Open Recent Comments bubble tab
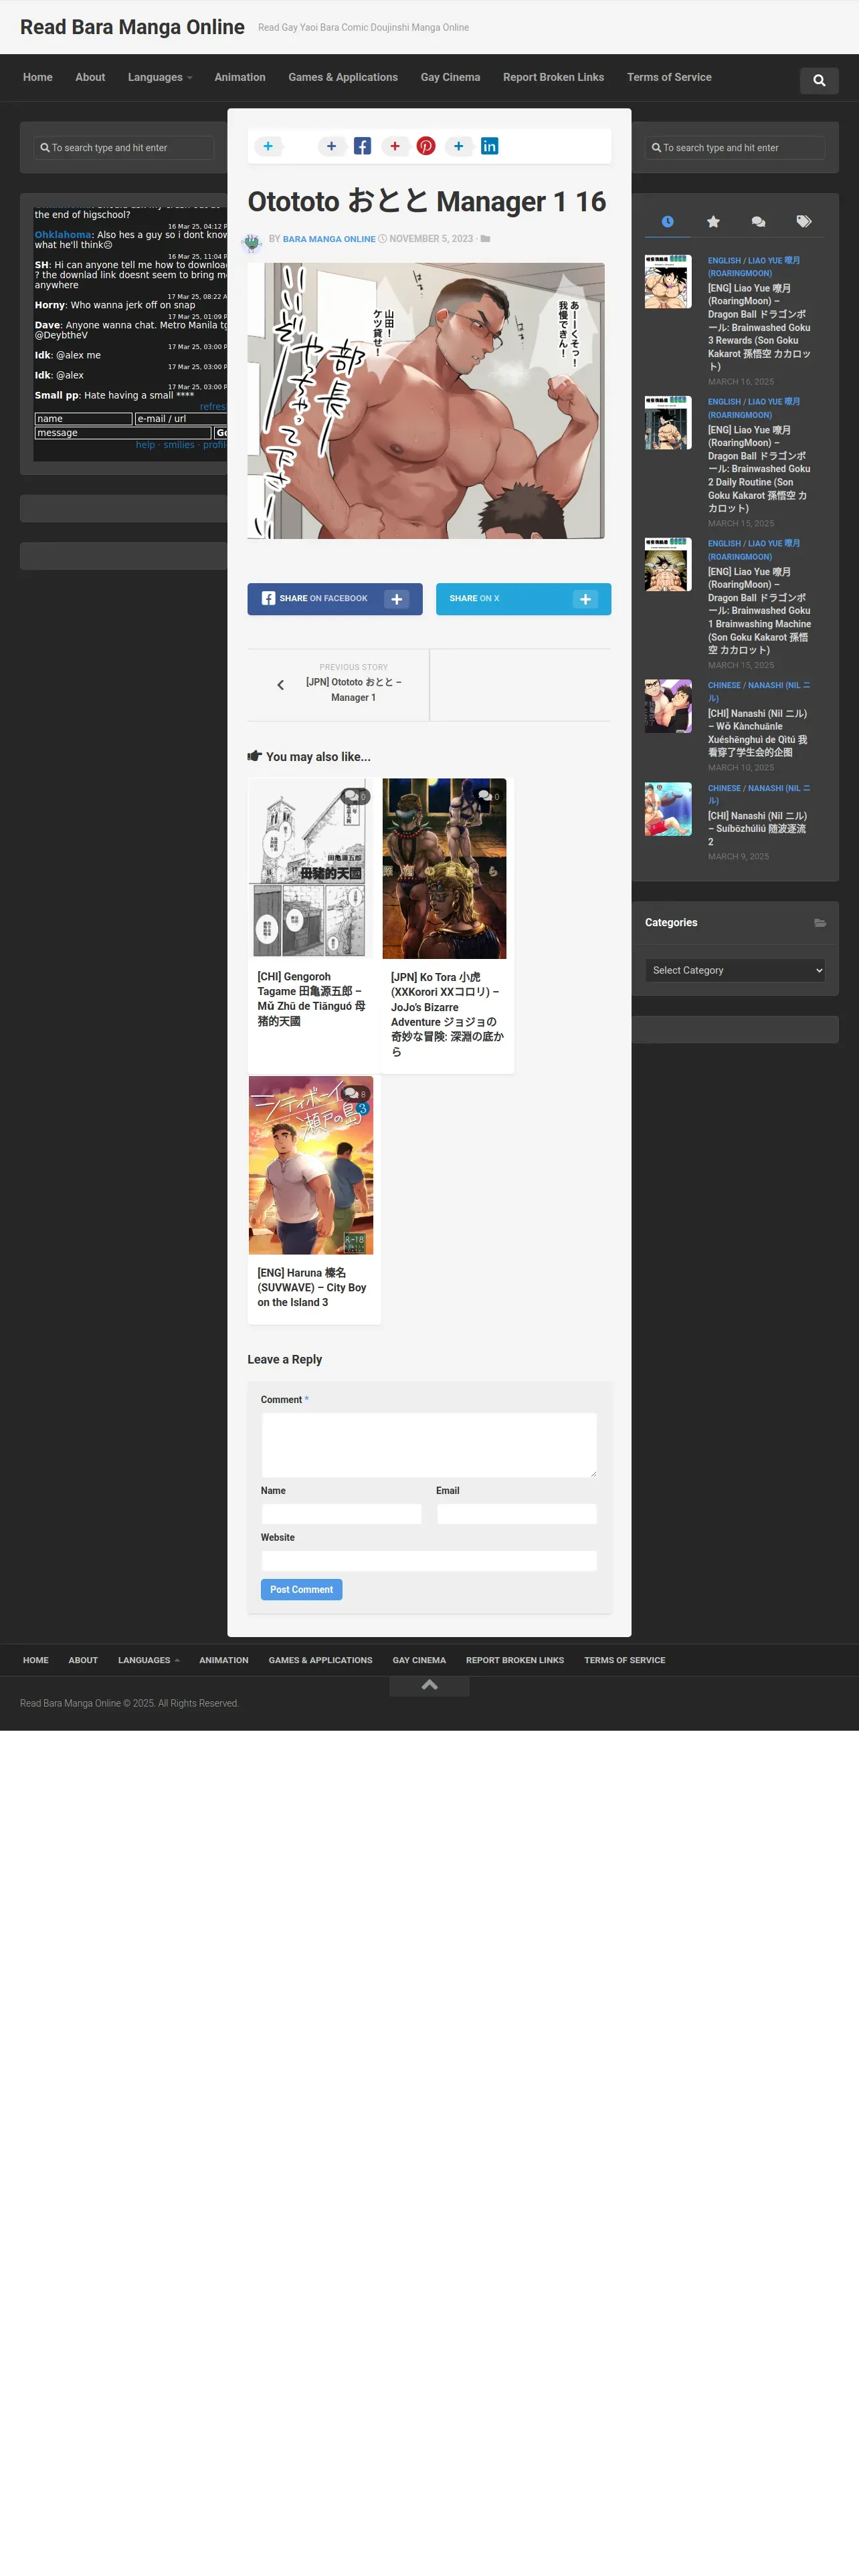Image resolution: width=859 pixels, height=2576 pixels. click(758, 221)
